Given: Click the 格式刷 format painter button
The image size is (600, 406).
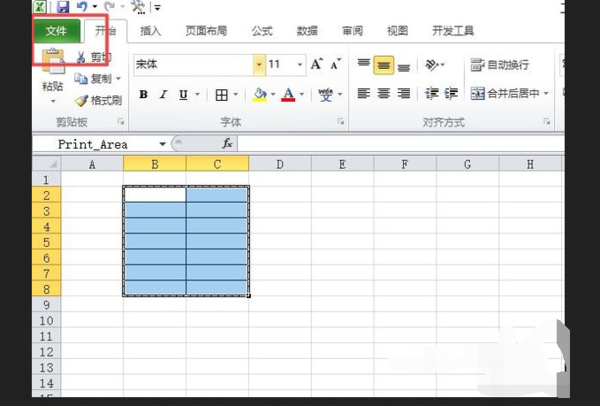Looking at the screenshot, I should coord(98,101).
